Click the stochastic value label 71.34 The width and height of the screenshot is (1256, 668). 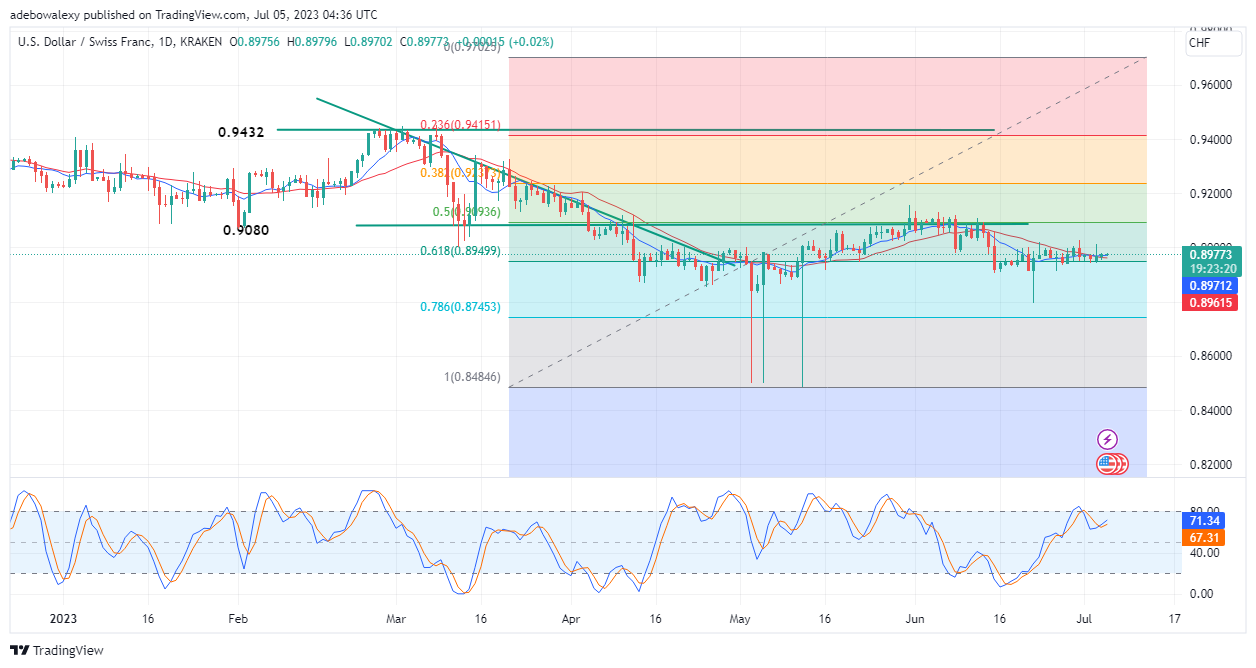point(1204,521)
